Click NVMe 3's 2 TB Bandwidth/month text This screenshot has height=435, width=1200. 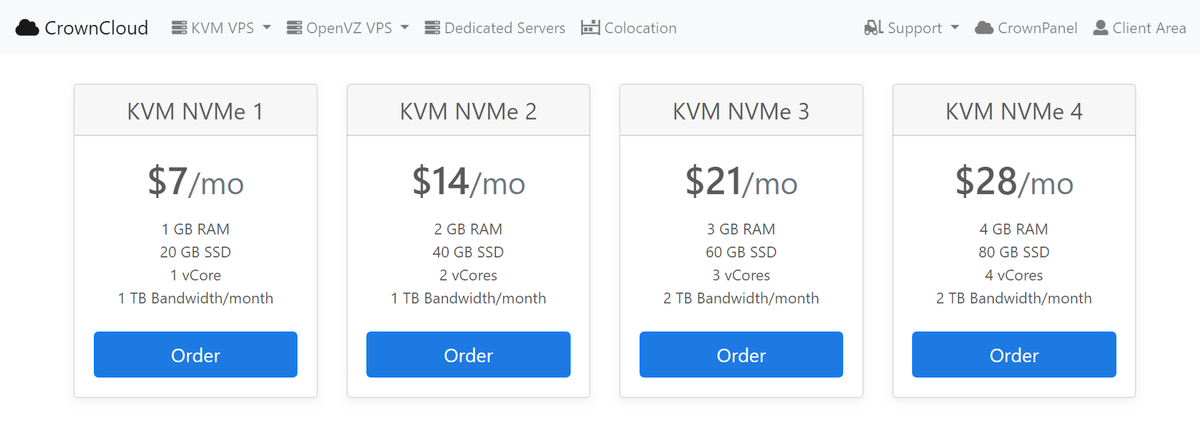point(741,298)
